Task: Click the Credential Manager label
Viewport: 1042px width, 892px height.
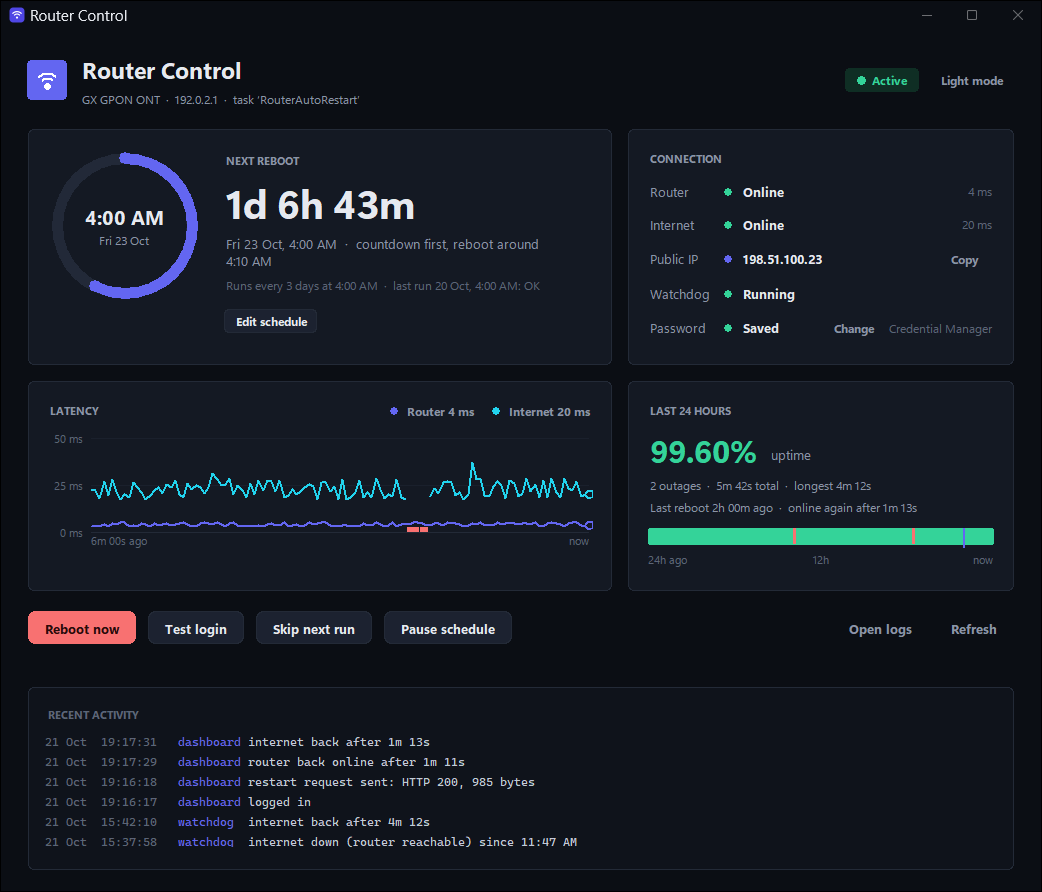Action: pos(940,329)
